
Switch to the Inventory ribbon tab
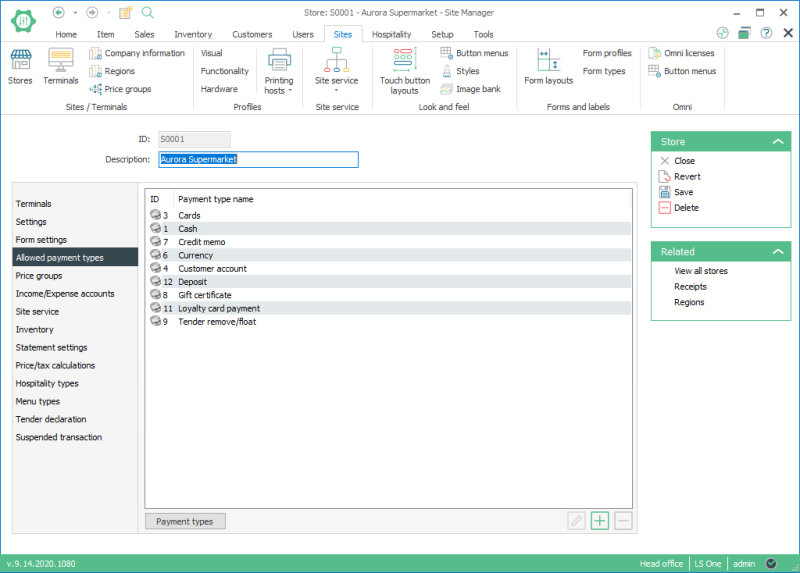tap(193, 34)
